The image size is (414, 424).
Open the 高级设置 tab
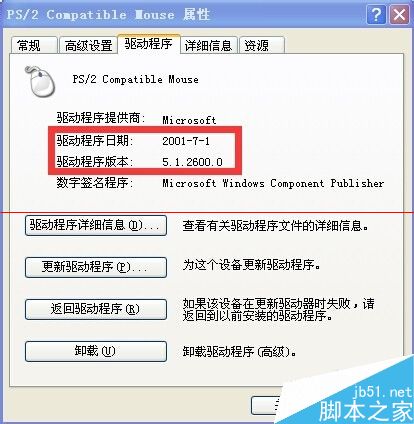coord(88,45)
